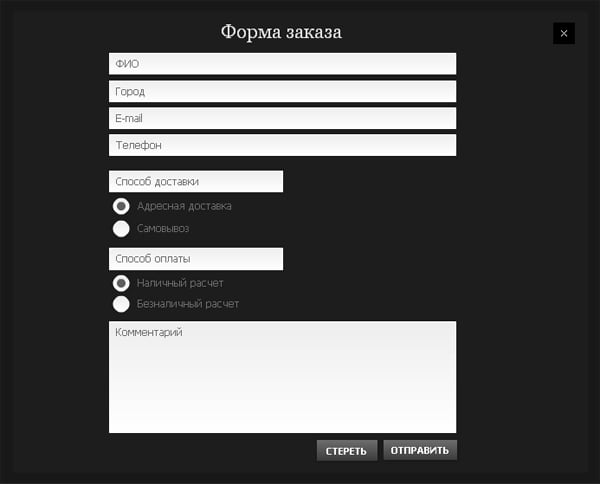Select the Наличный расчет radio button
This screenshot has width=600, height=485.
coord(121,283)
